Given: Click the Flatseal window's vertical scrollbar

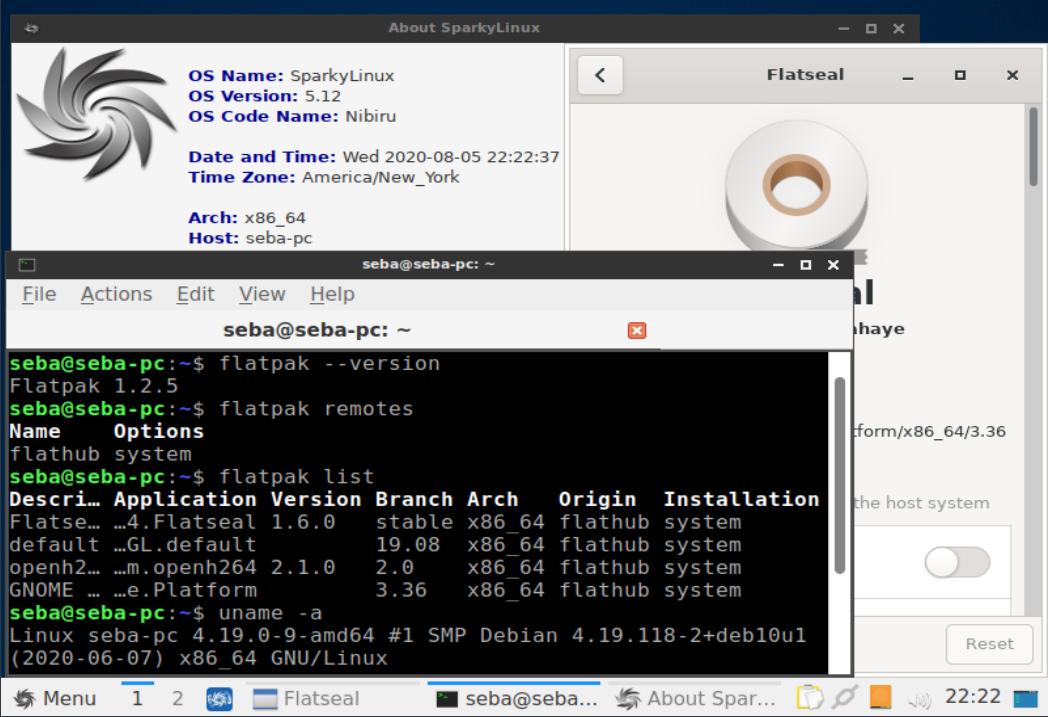Looking at the screenshot, I should coord(1034,147).
